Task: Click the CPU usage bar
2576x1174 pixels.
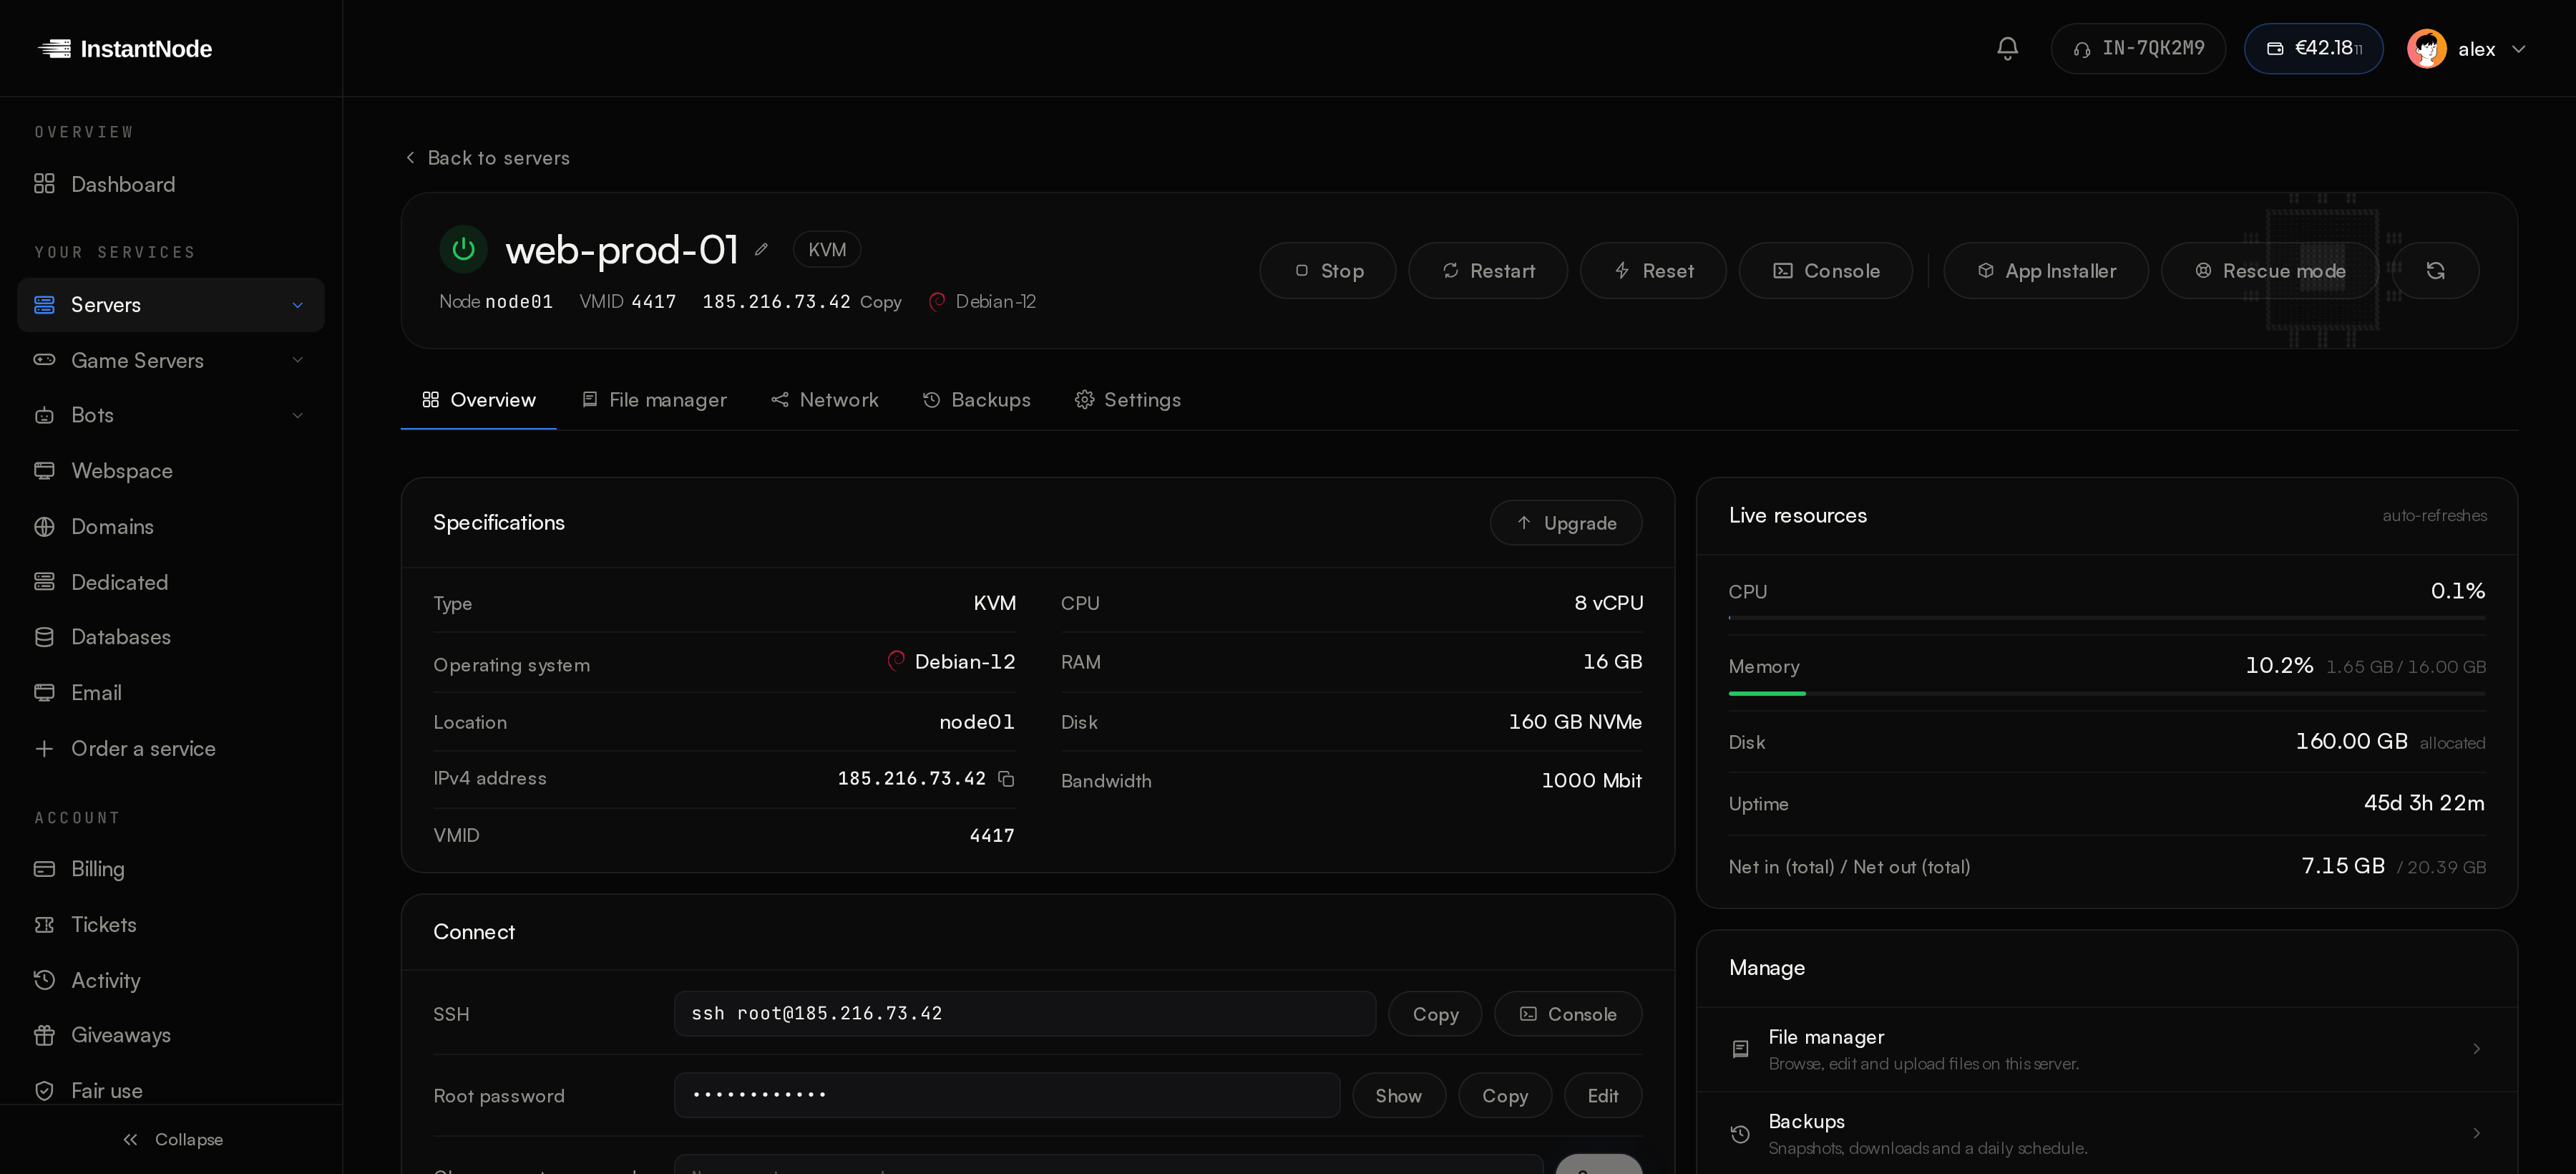Action: (x=2106, y=618)
